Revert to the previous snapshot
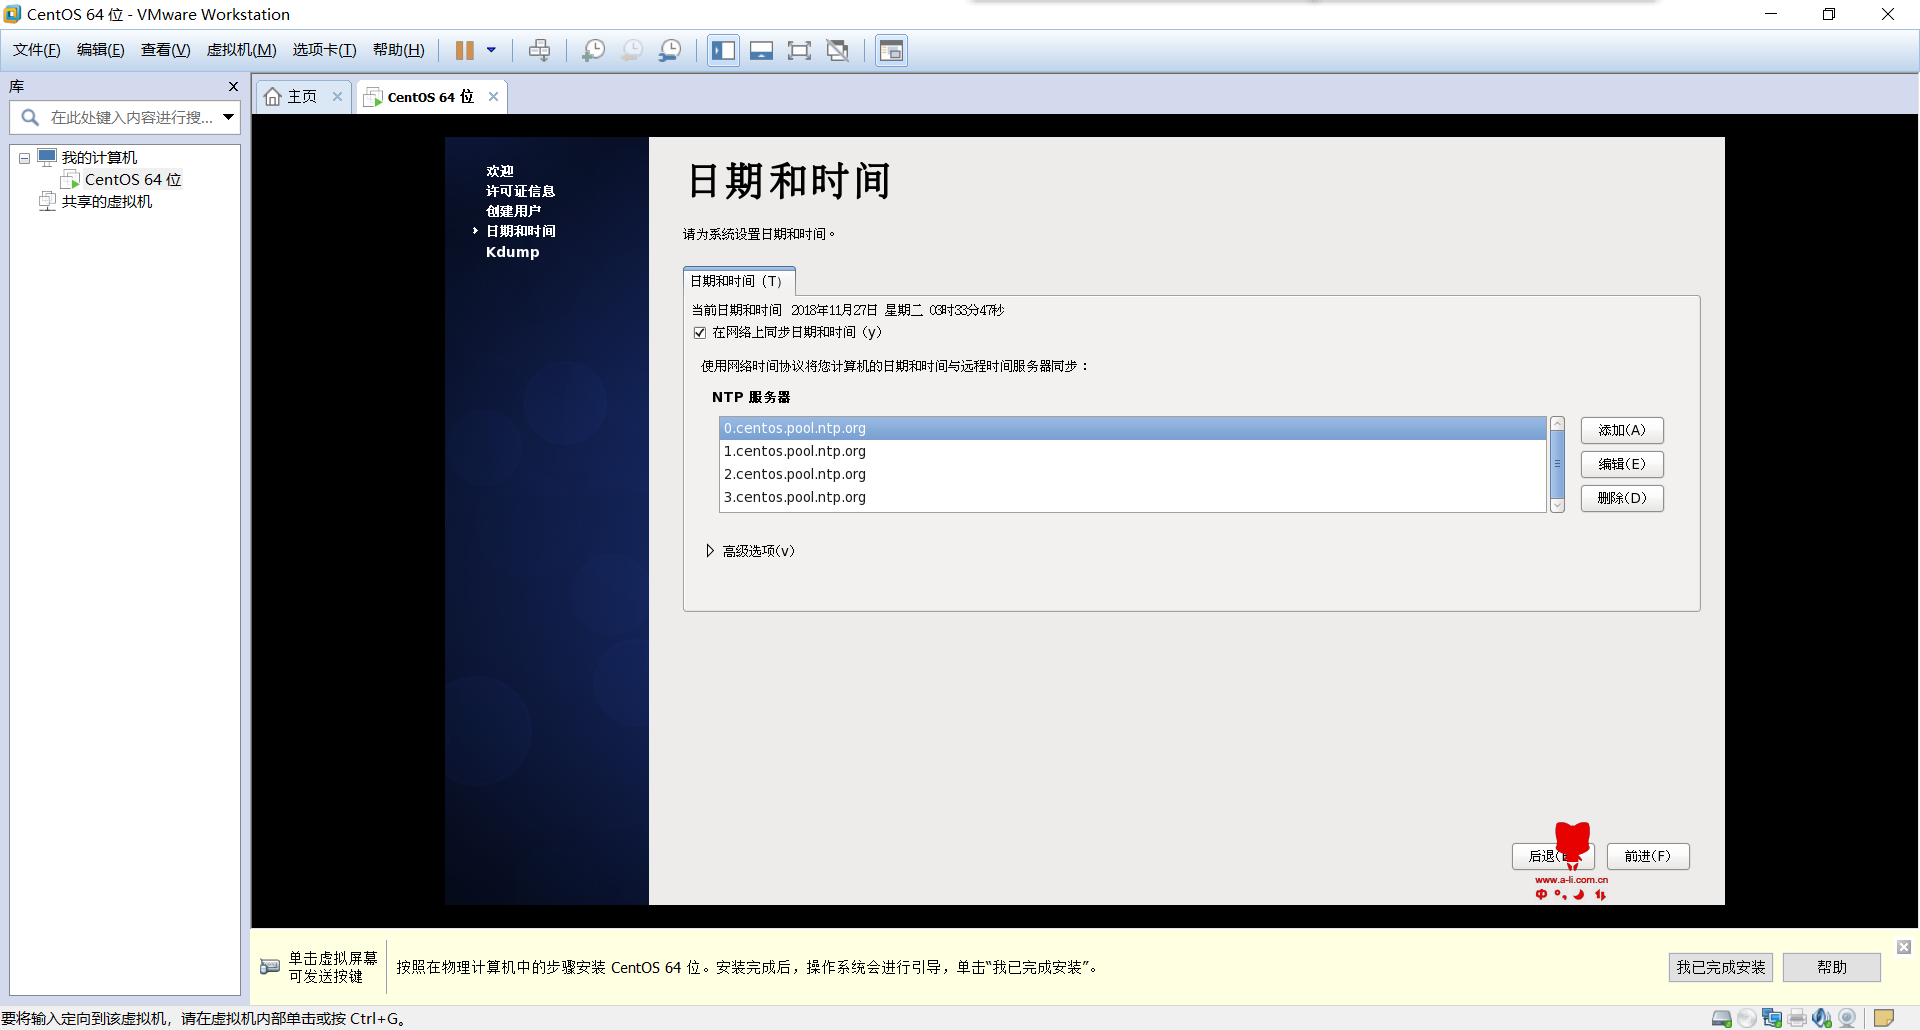The height and width of the screenshot is (1030, 1920). click(632, 50)
